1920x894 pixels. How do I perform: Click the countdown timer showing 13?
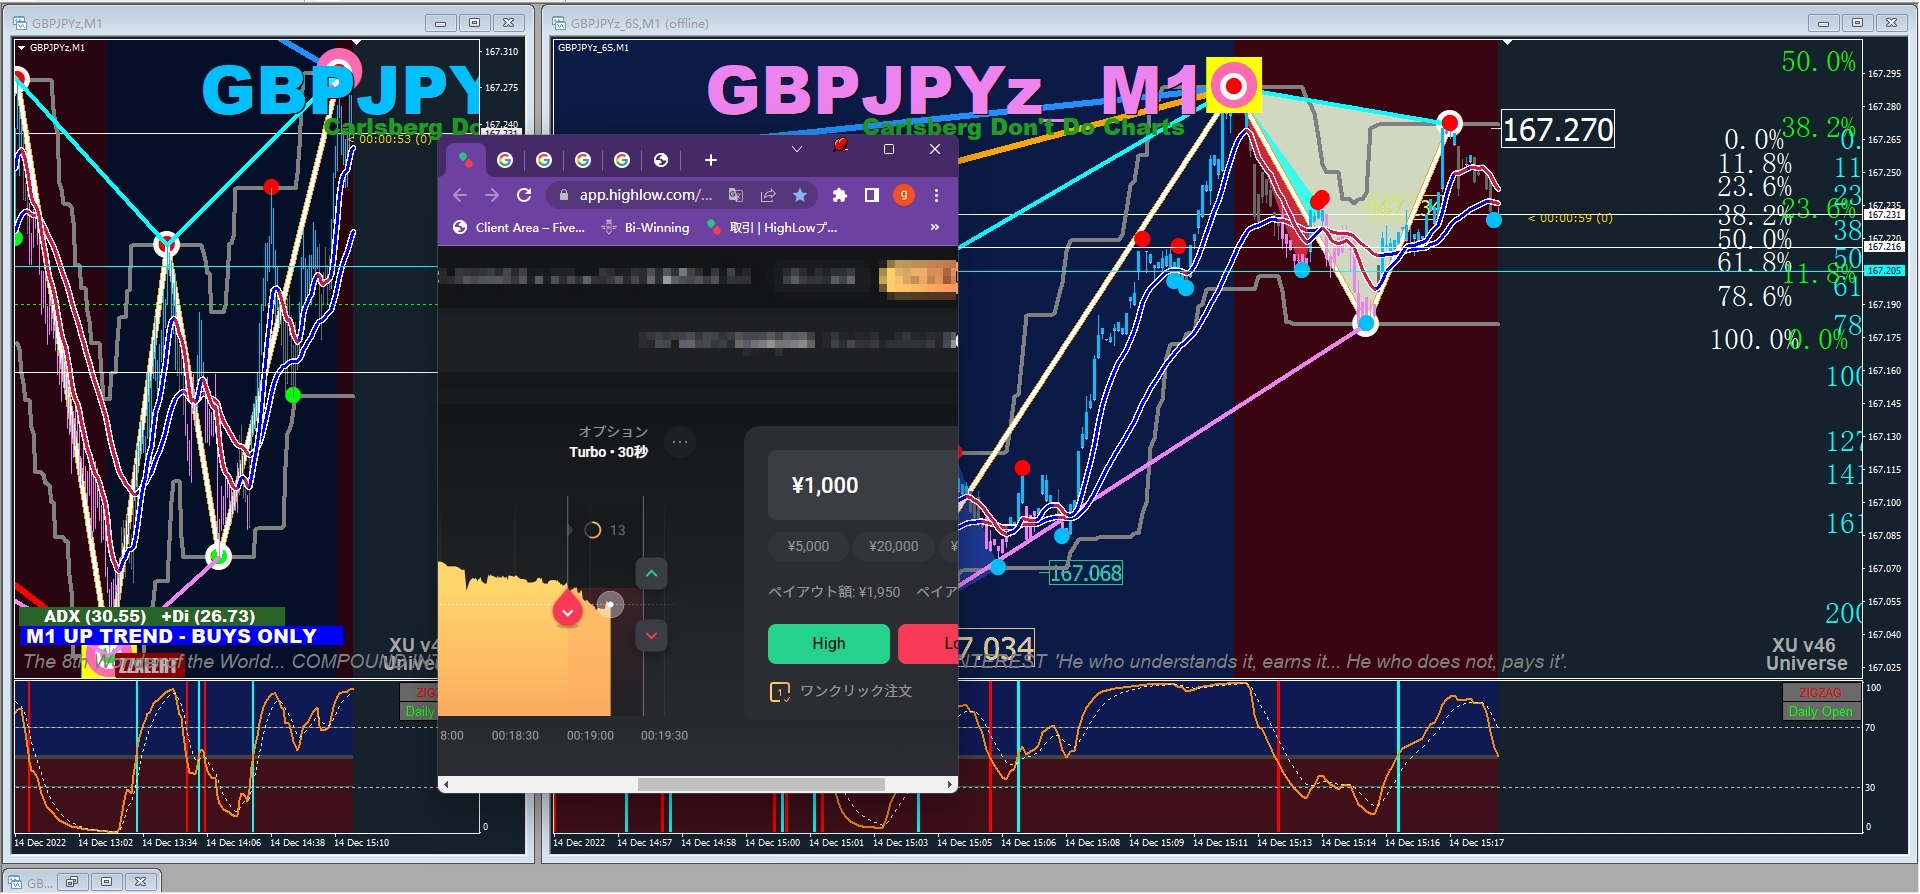(605, 530)
